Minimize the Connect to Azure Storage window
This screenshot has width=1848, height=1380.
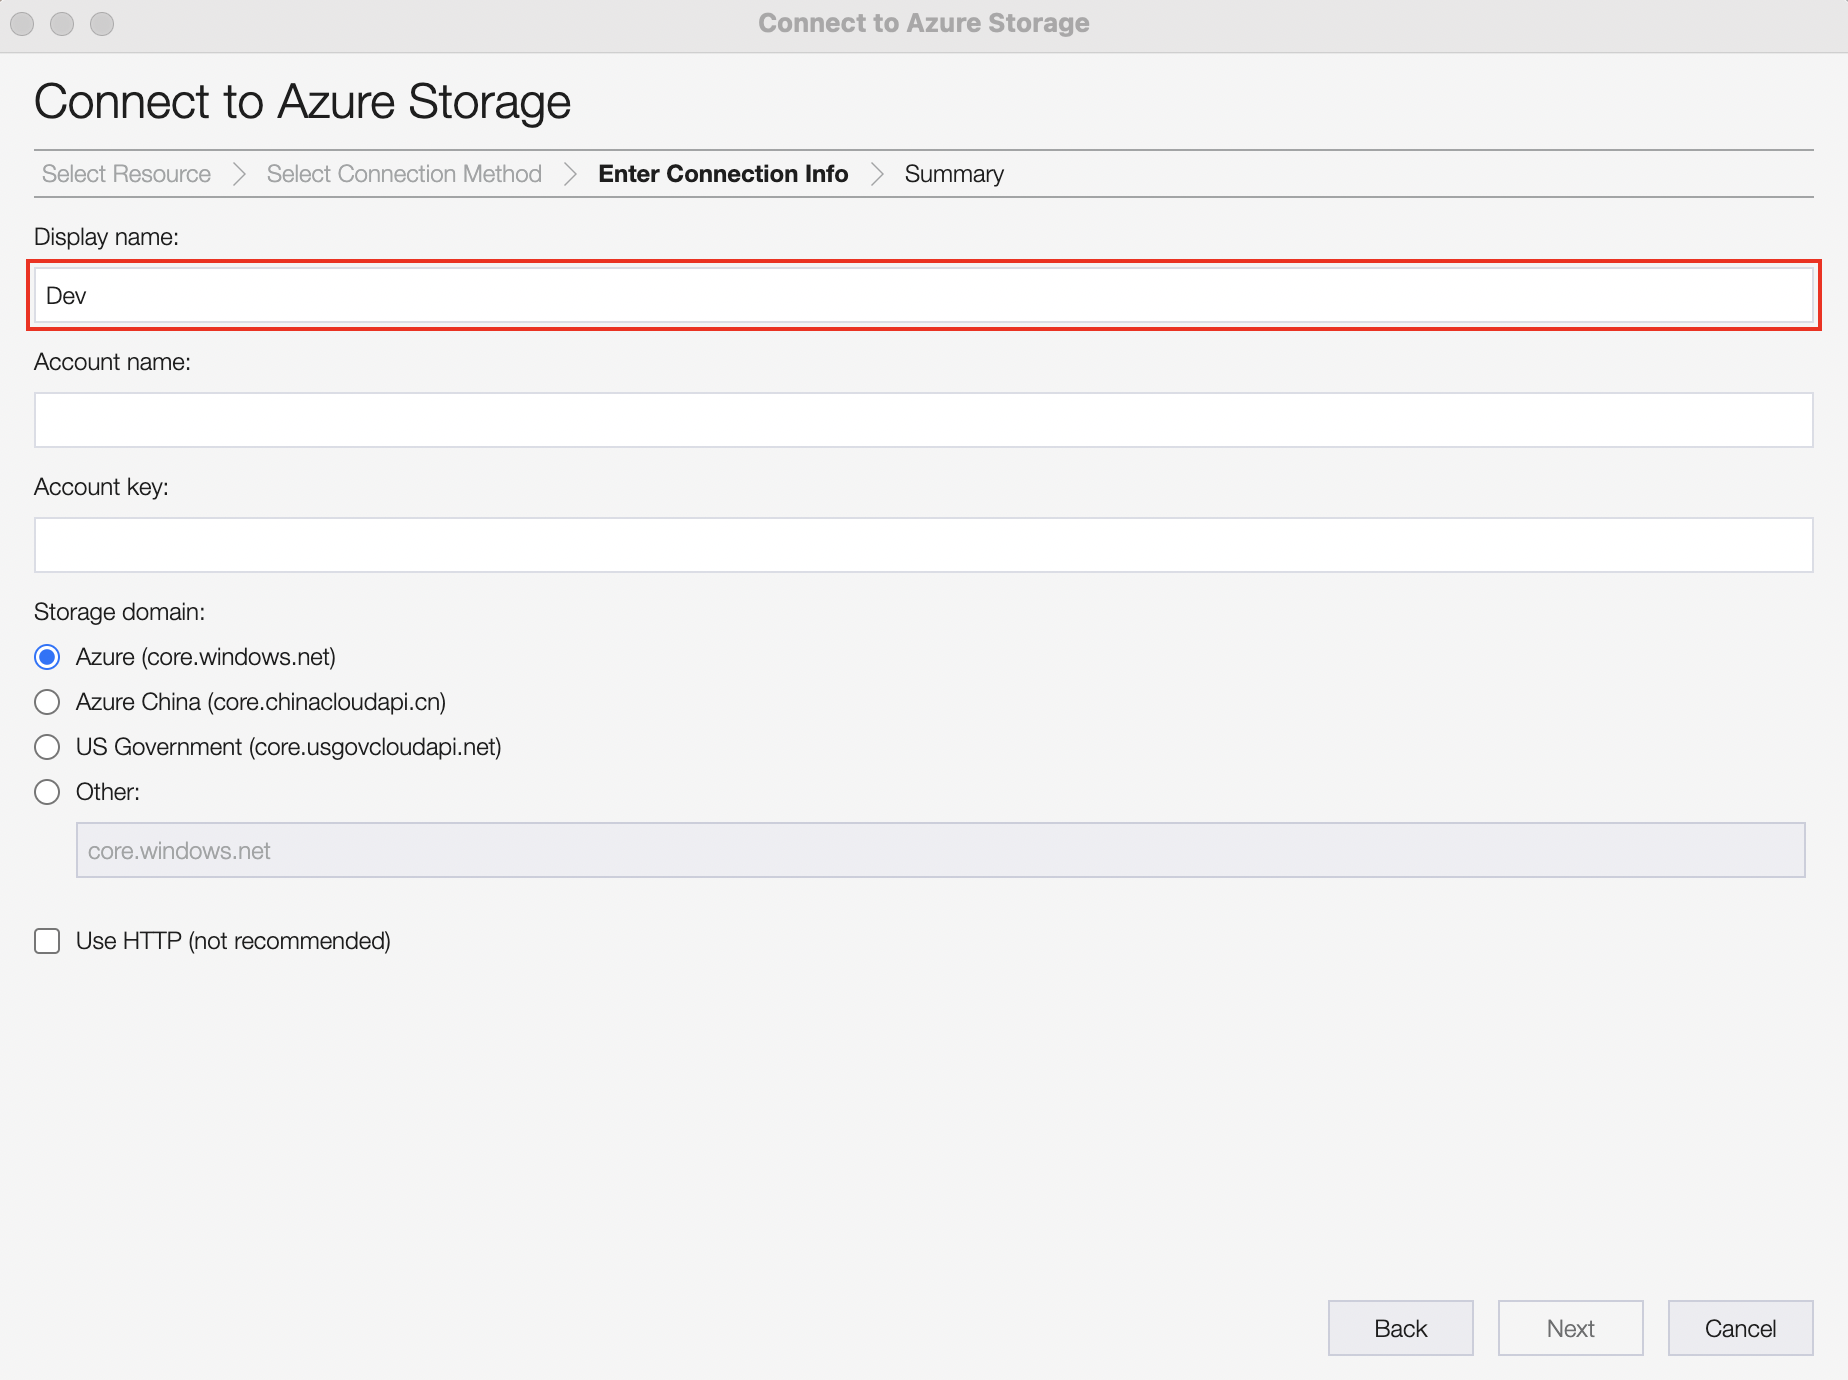62,23
